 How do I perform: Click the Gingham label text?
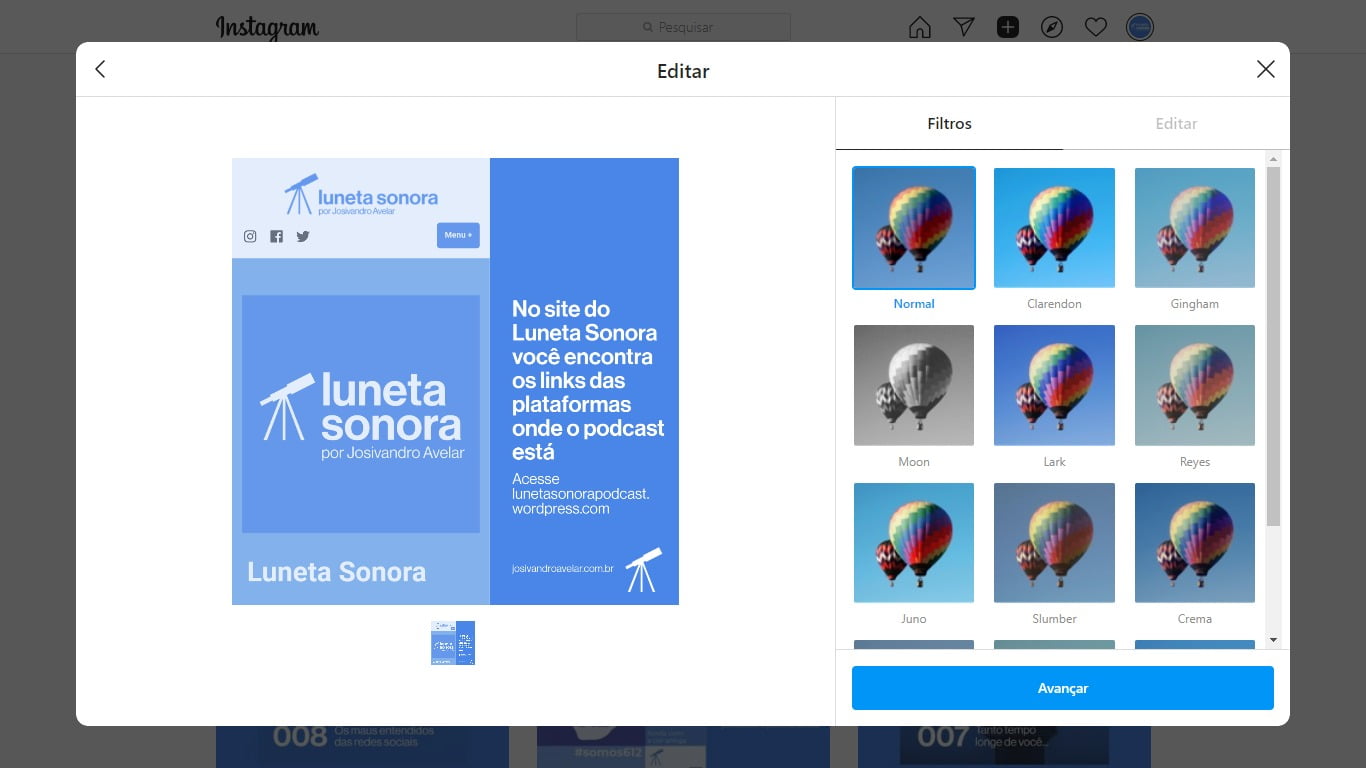pyautogui.click(x=1195, y=304)
